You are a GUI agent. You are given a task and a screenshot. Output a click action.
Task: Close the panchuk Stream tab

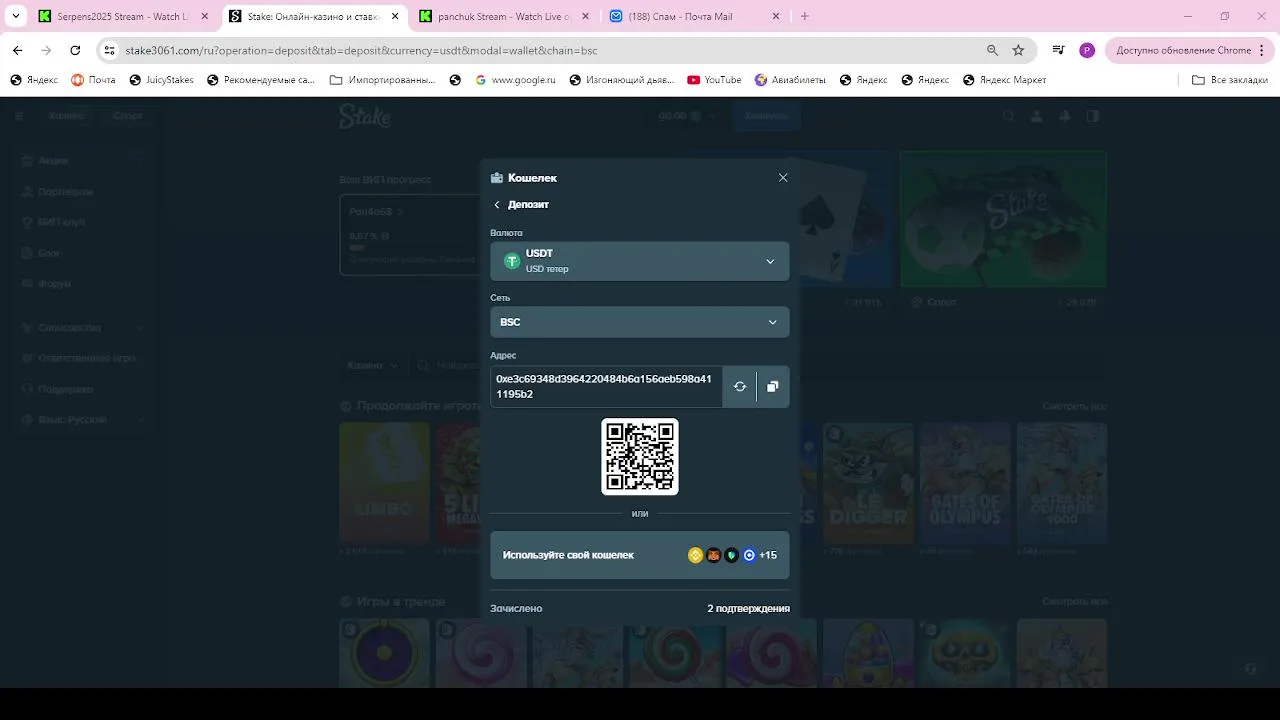(585, 16)
